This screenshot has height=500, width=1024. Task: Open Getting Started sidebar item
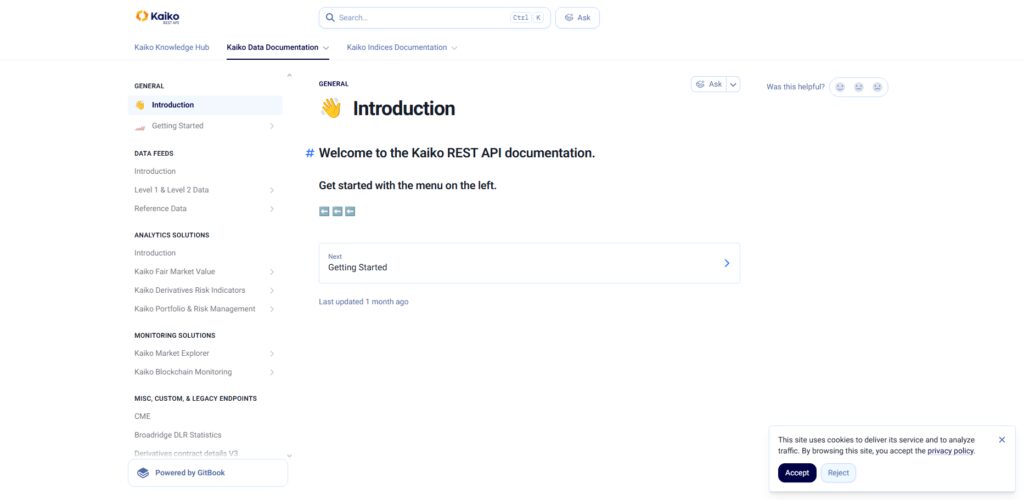click(205, 126)
